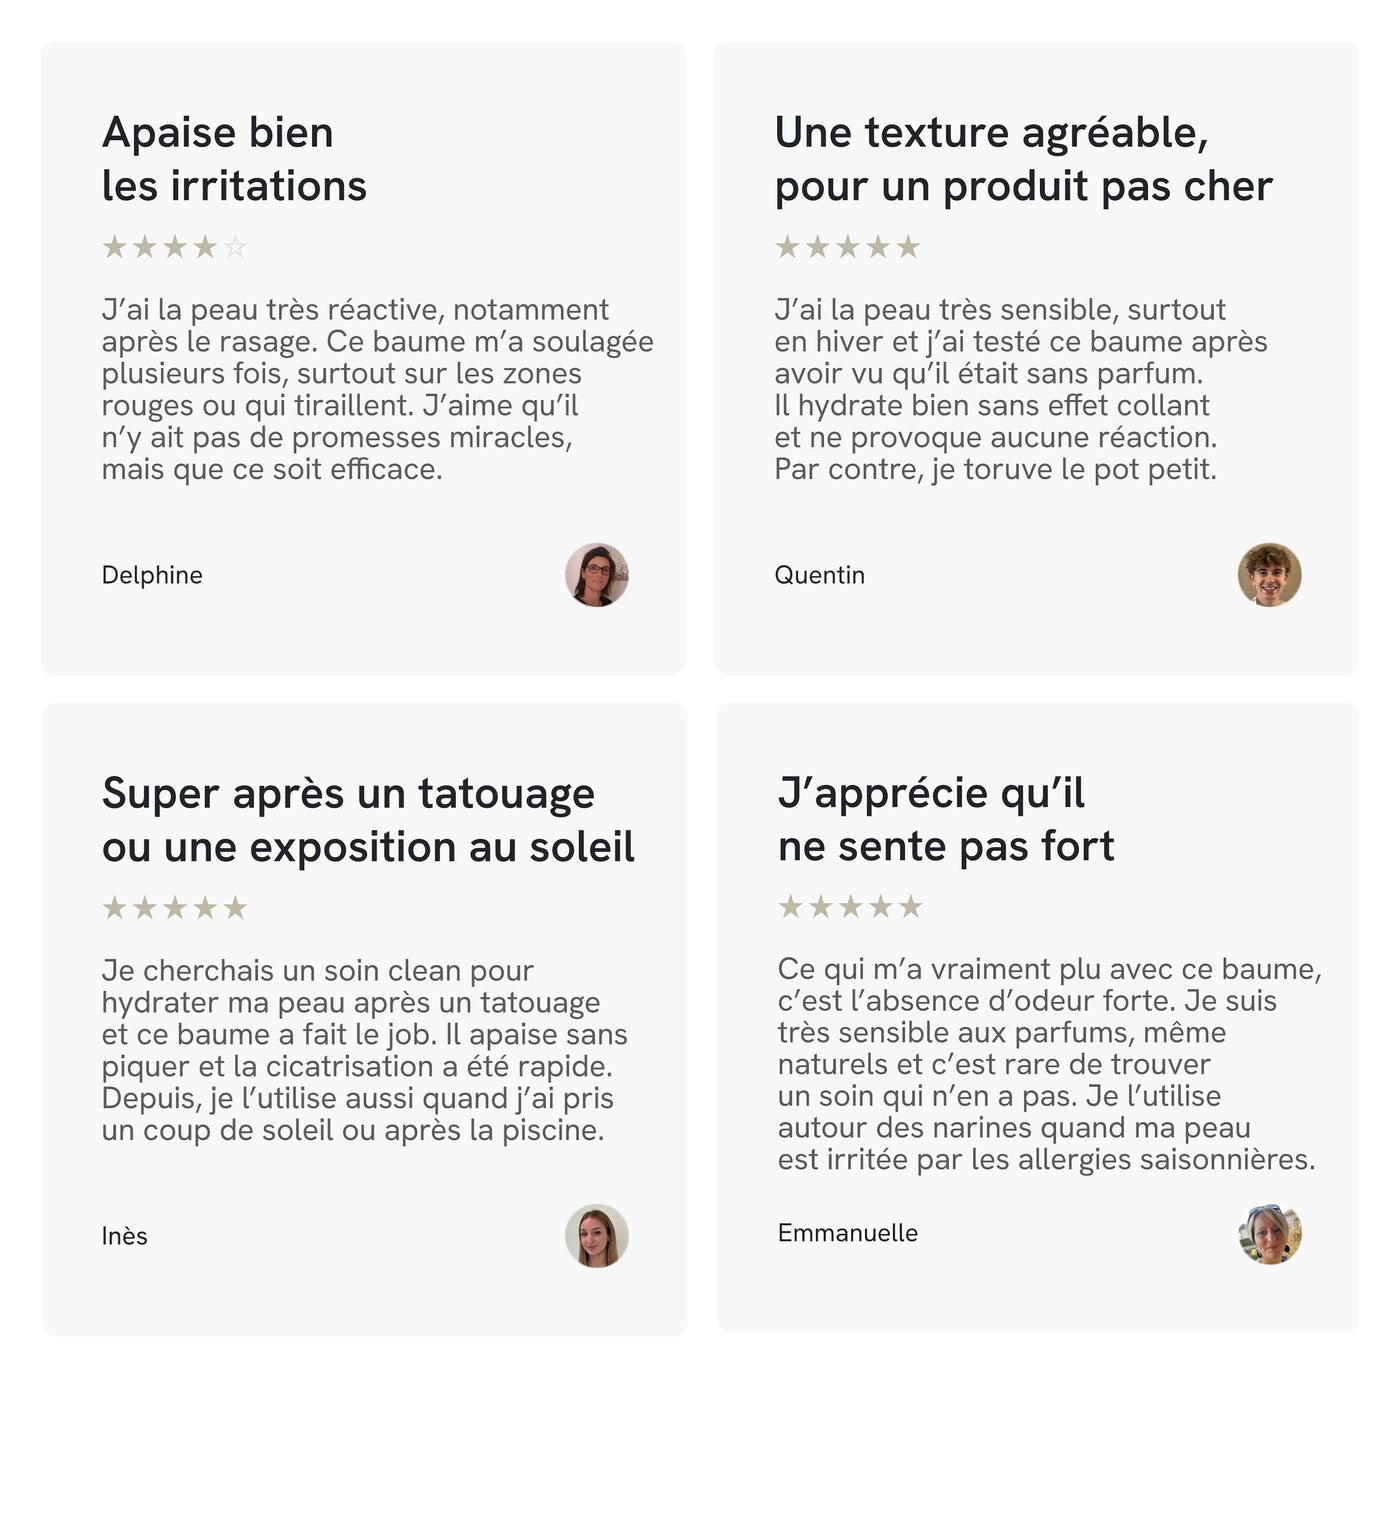Click the third star in Emmanuelle's rating
The image size is (1400, 1523).
click(x=851, y=907)
